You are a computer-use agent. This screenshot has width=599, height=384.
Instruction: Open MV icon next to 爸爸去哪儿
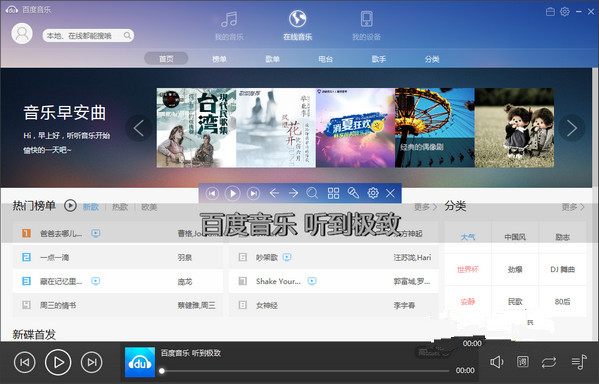96,233
